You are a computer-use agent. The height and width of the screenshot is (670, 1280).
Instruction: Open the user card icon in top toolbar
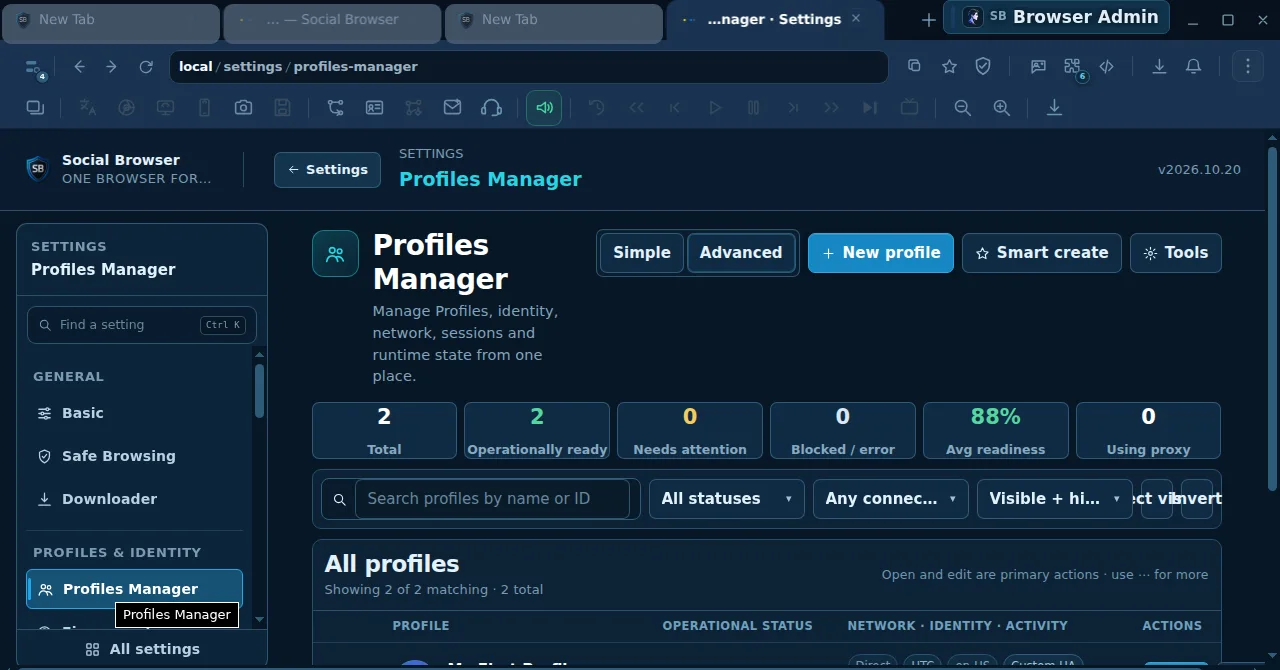click(x=1039, y=66)
